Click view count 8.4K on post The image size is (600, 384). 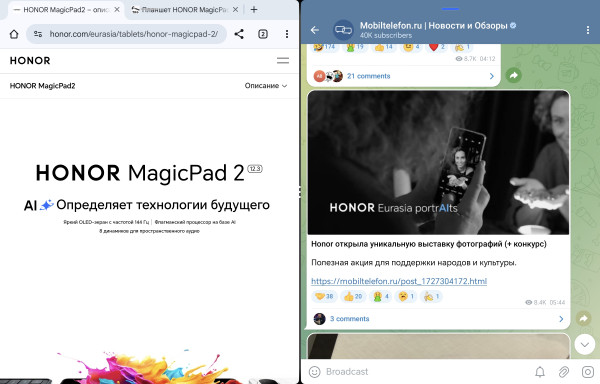[x=536, y=302]
